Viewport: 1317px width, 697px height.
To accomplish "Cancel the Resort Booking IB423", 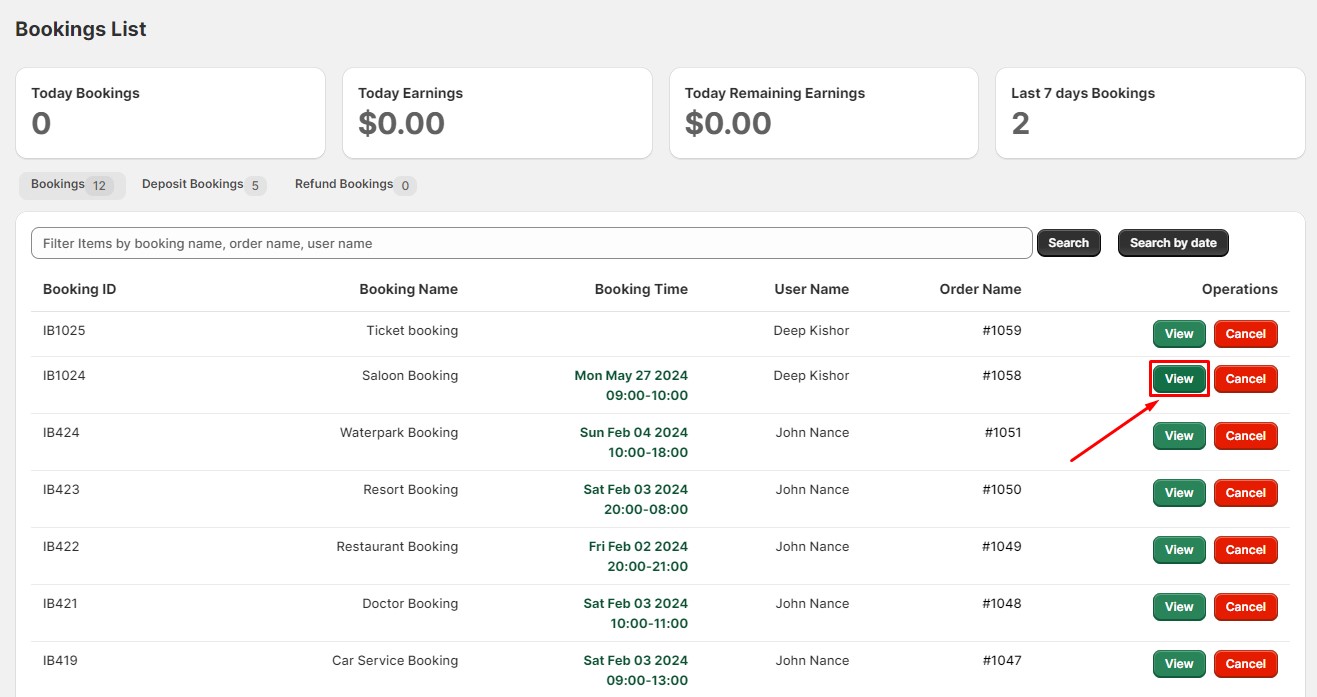I will coord(1245,493).
